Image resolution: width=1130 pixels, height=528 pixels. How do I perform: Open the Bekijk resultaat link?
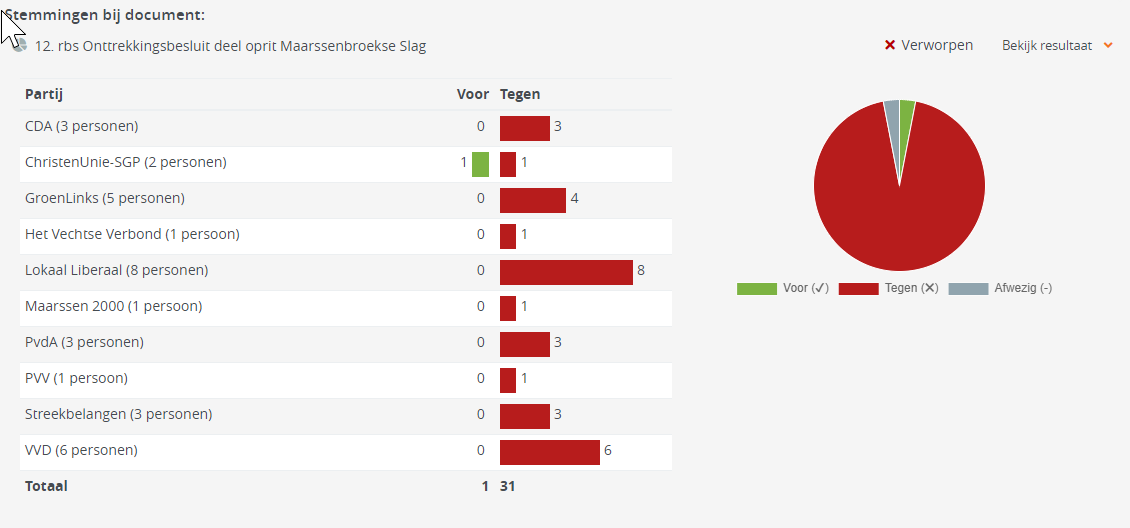(x=1047, y=45)
